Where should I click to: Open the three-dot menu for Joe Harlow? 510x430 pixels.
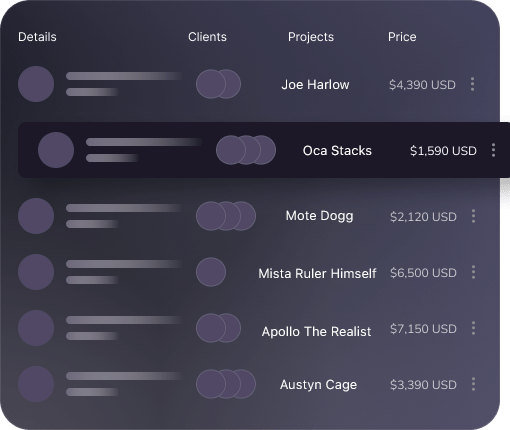(x=472, y=84)
